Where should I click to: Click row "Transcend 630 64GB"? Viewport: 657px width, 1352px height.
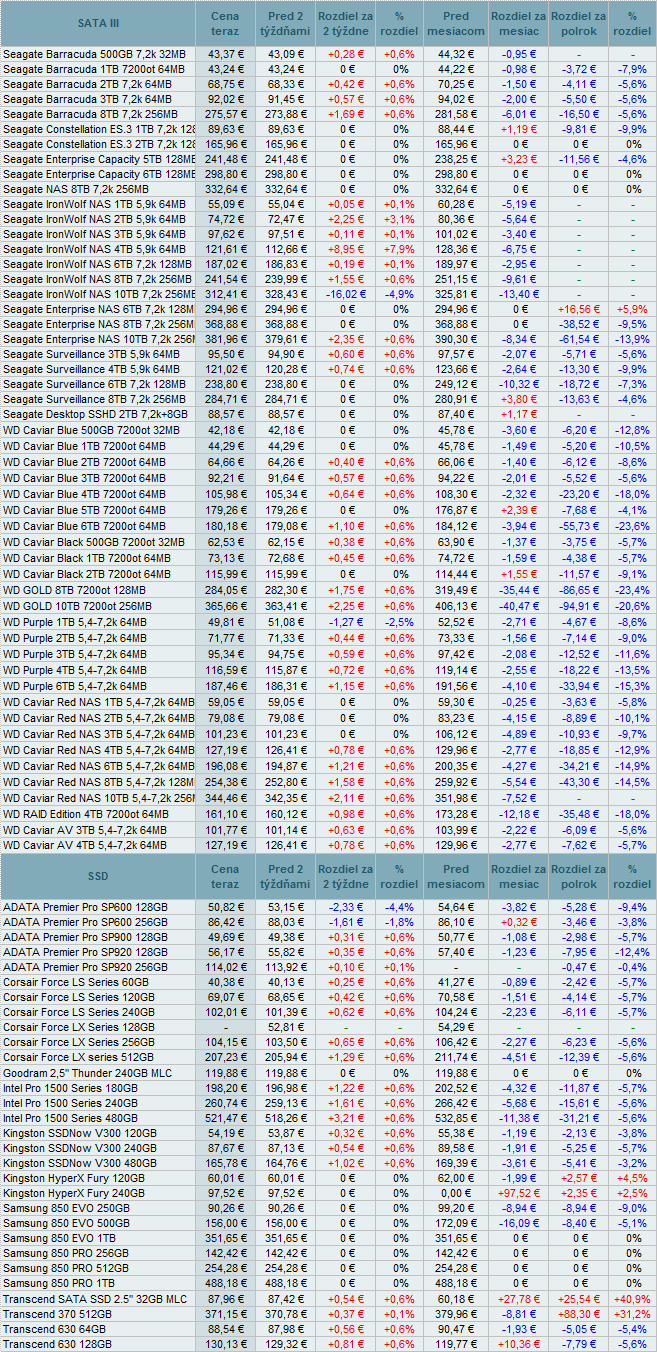click(328, 1329)
